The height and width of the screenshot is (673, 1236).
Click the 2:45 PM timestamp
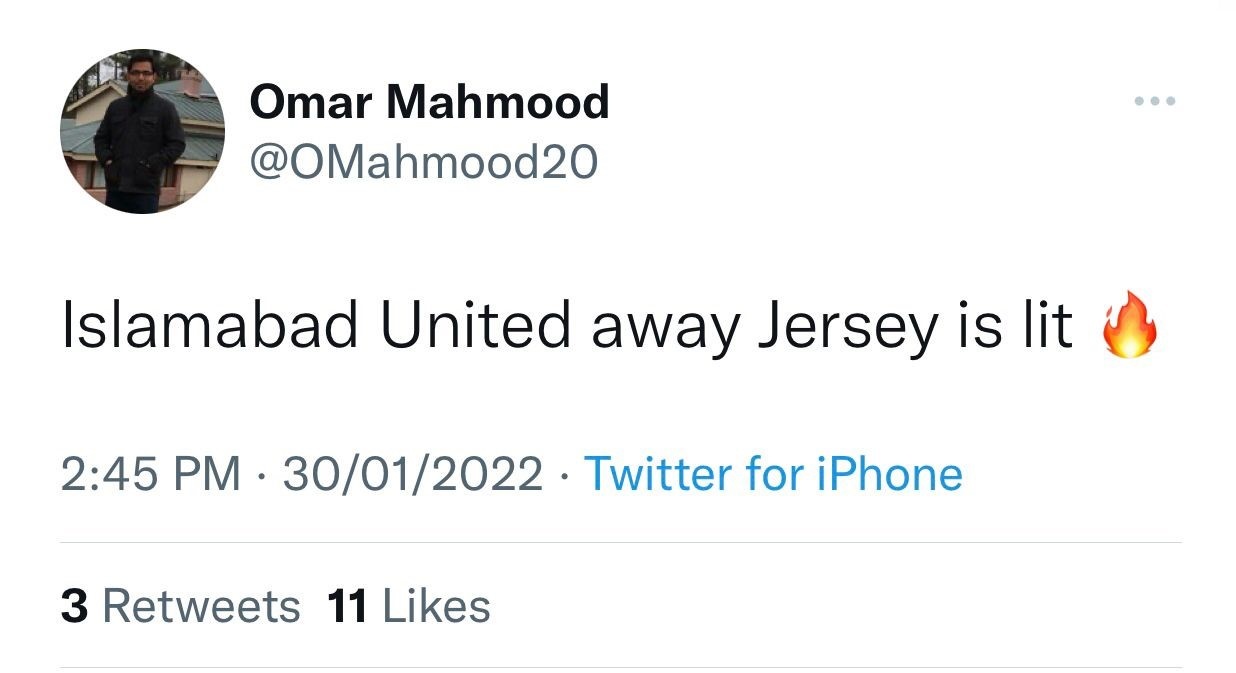pyautogui.click(x=151, y=473)
